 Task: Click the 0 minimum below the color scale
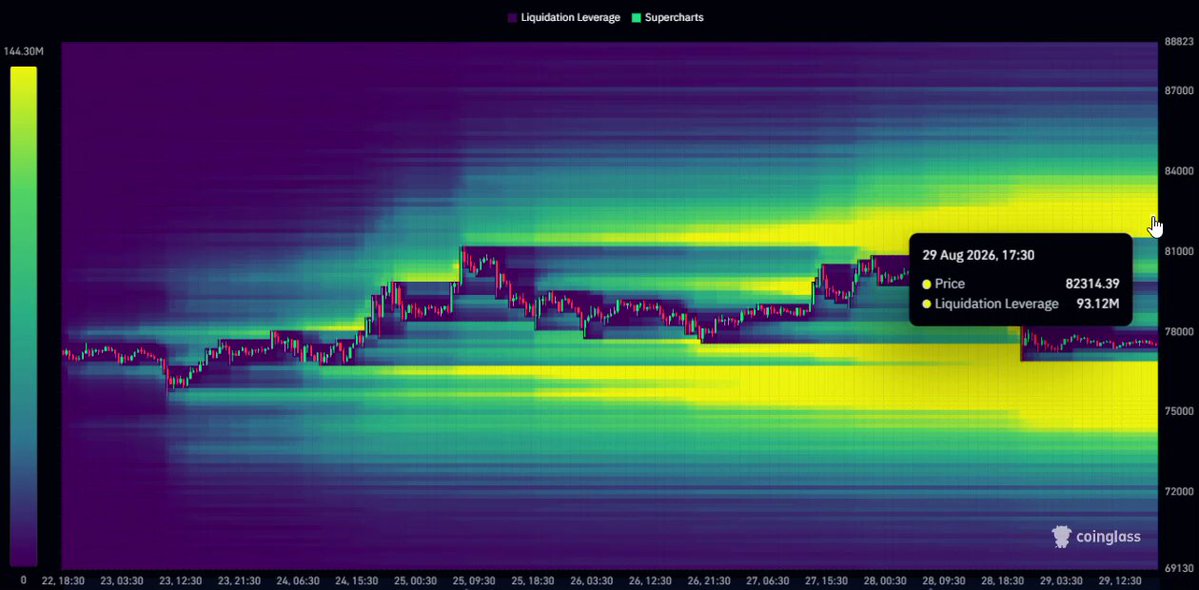[x=23, y=581]
